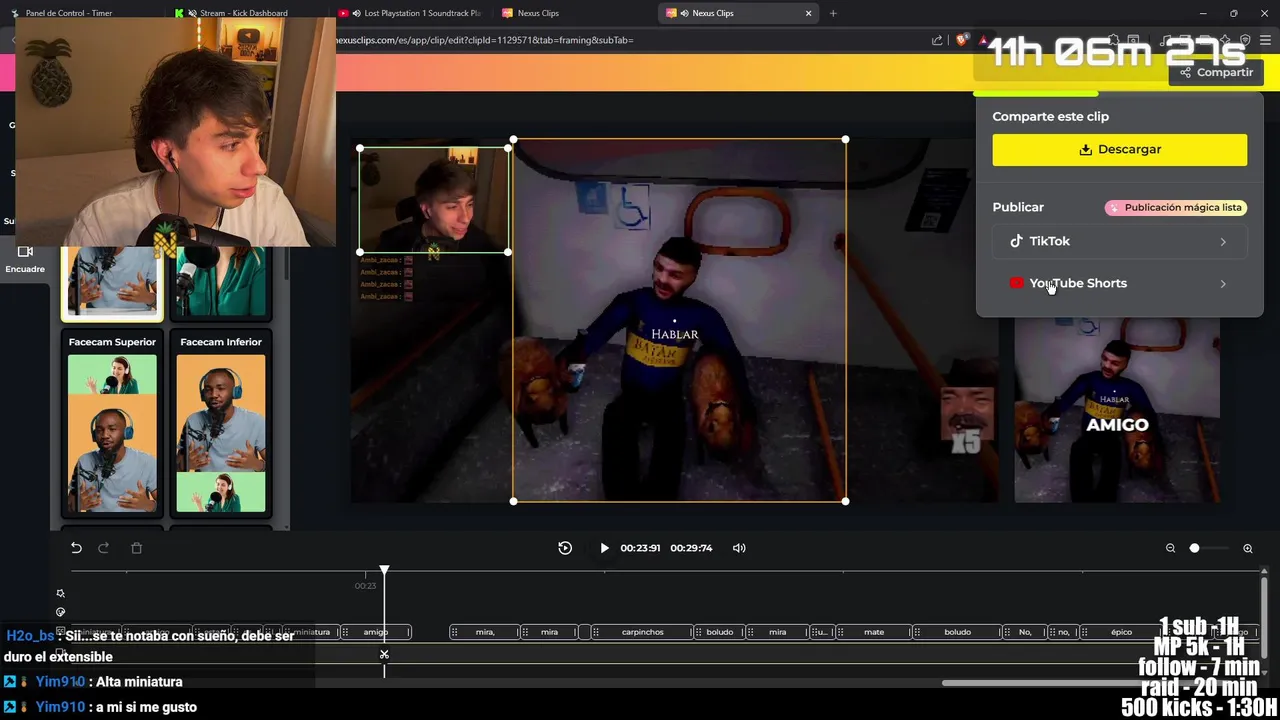The image size is (1280, 720).
Task: Zoom in the timeline with the plus magnifier
Action: [x=1248, y=548]
